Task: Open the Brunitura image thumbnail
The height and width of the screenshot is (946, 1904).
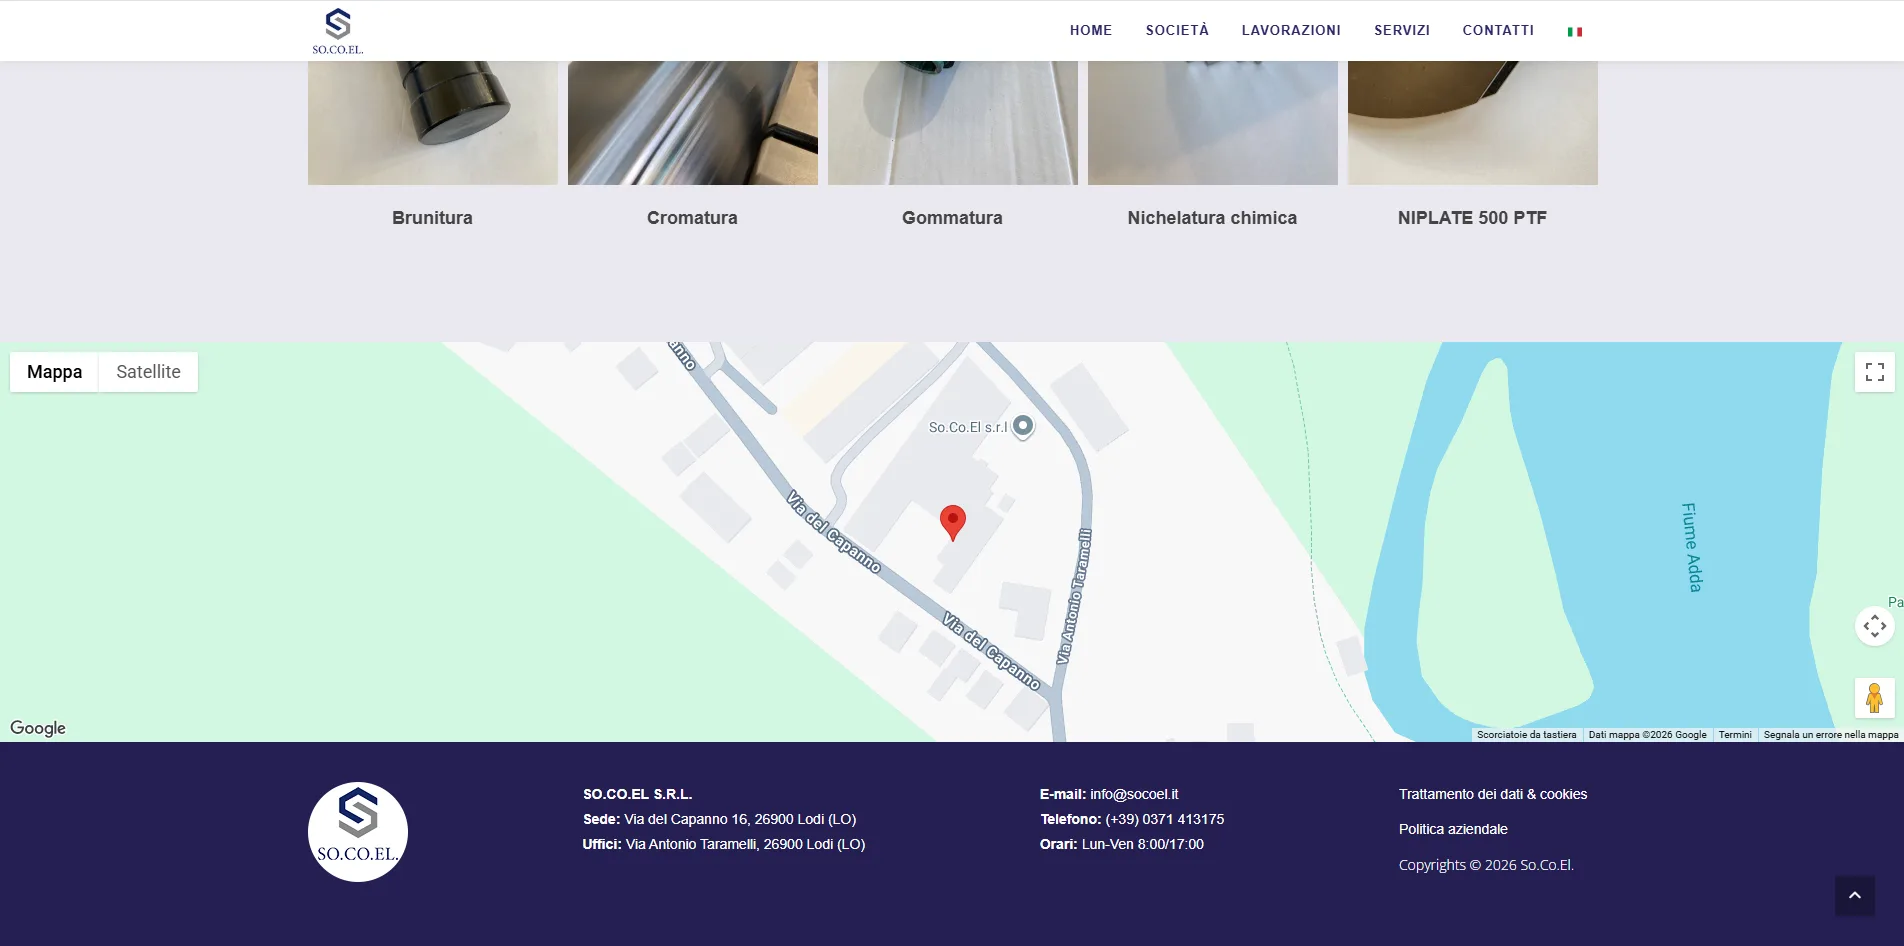Action: [433, 123]
